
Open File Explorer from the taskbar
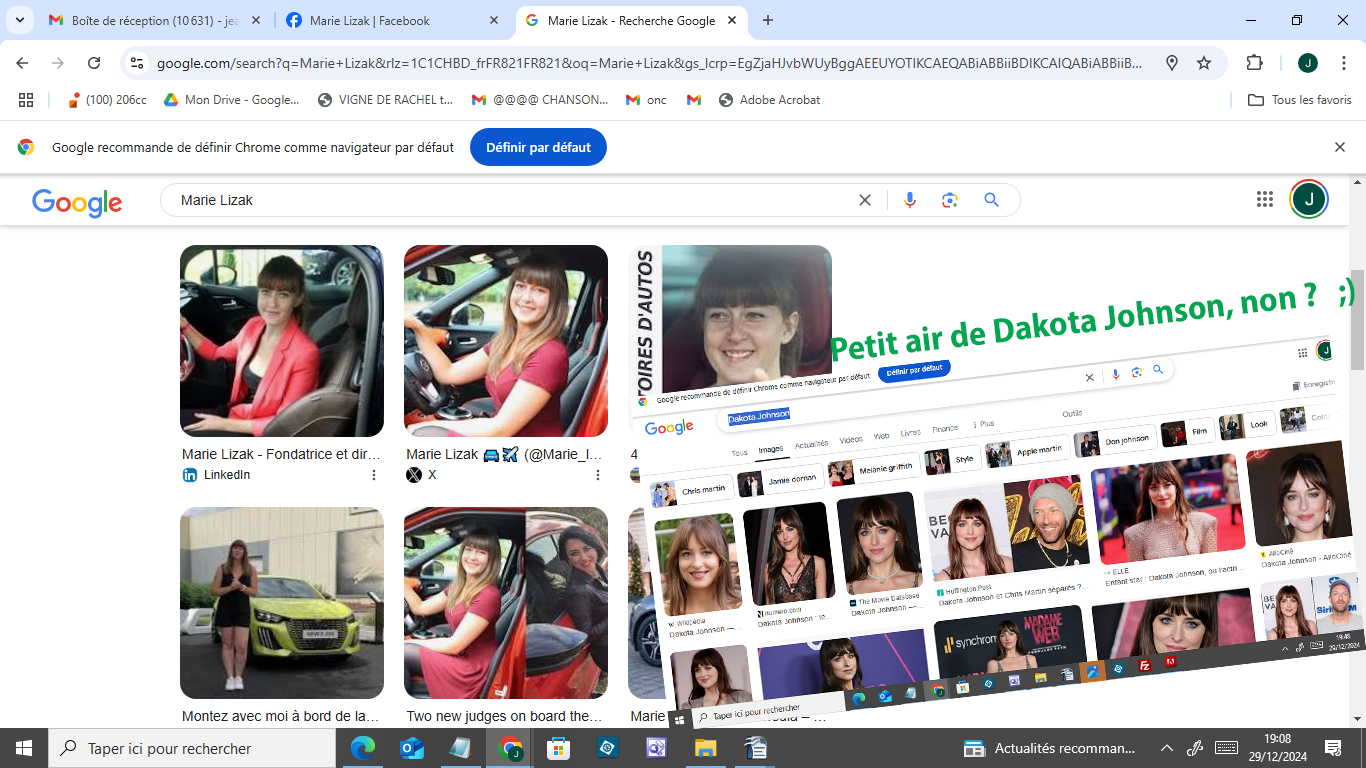click(706, 748)
